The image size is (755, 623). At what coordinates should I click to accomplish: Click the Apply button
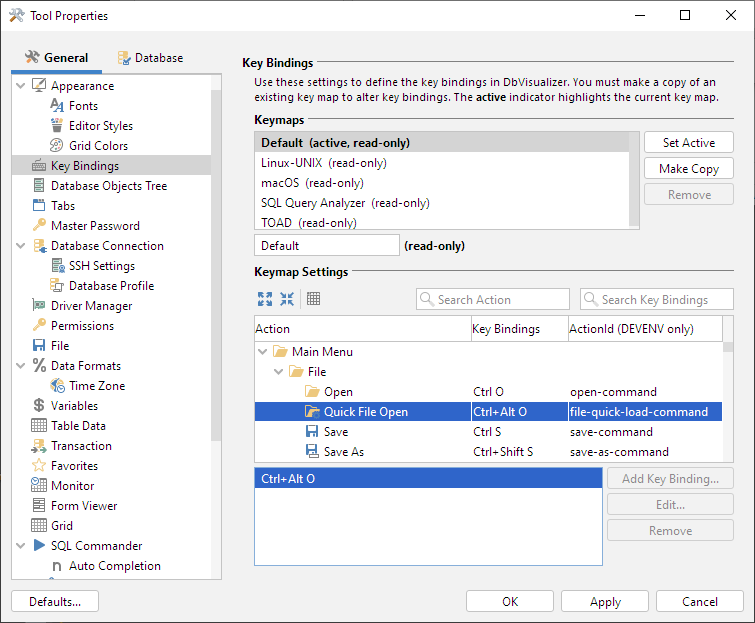click(605, 602)
